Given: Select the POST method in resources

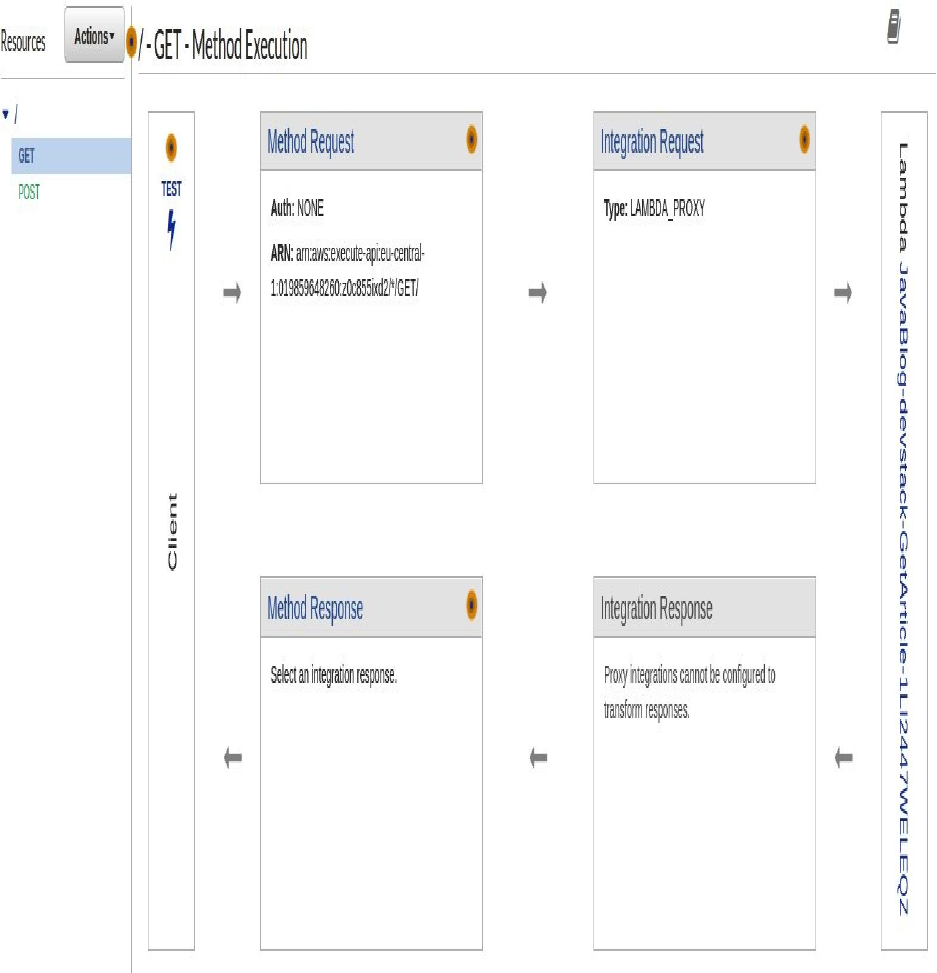Looking at the screenshot, I should [29, 192].
